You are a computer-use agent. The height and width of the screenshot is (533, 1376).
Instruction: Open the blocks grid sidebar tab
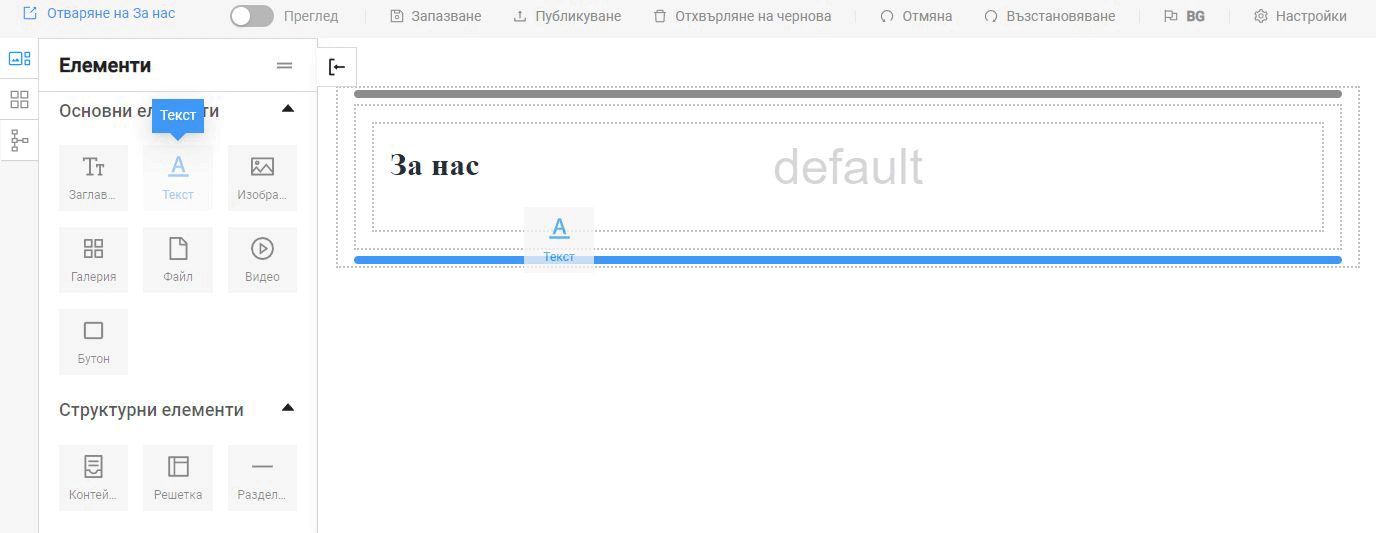point(19,99)
